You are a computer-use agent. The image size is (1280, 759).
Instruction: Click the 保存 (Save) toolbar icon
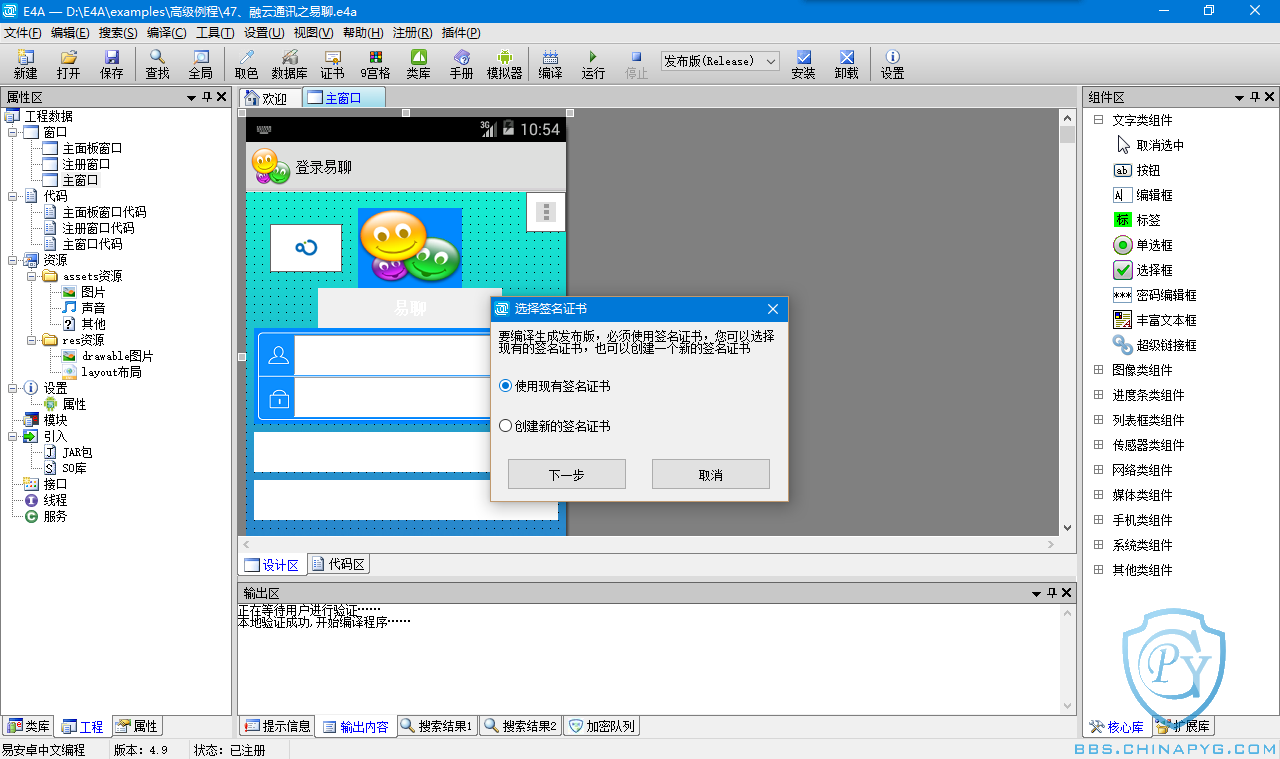coord(112,64)
